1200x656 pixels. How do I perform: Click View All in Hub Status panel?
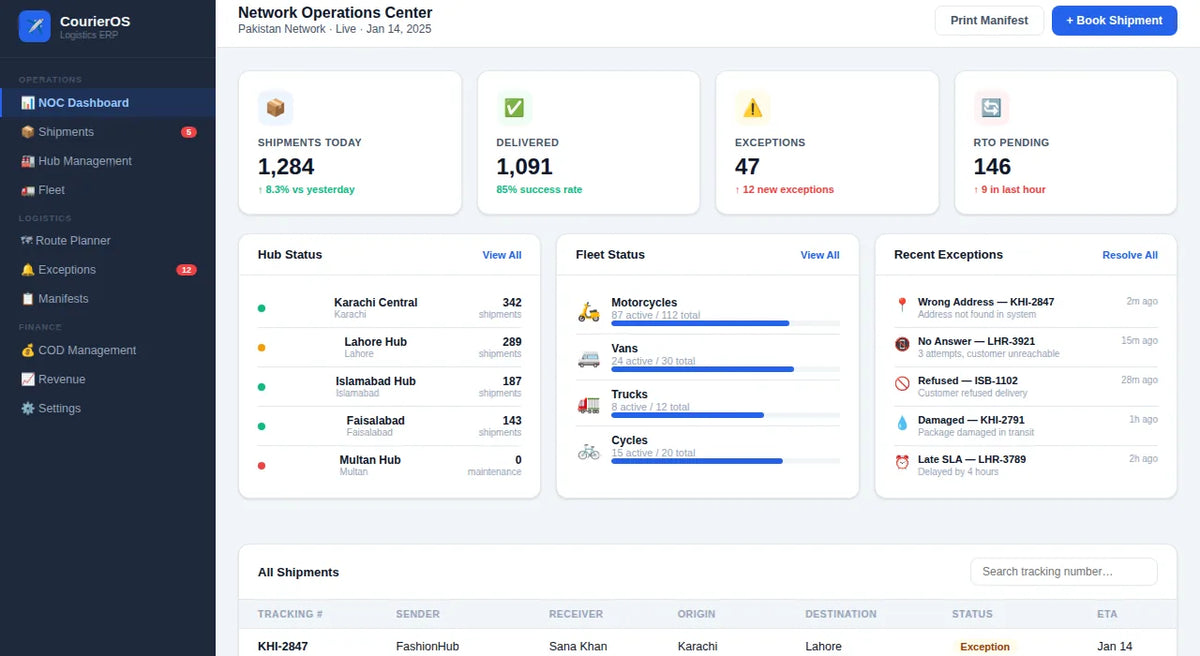pyautogui.click(x=502, y=255)
